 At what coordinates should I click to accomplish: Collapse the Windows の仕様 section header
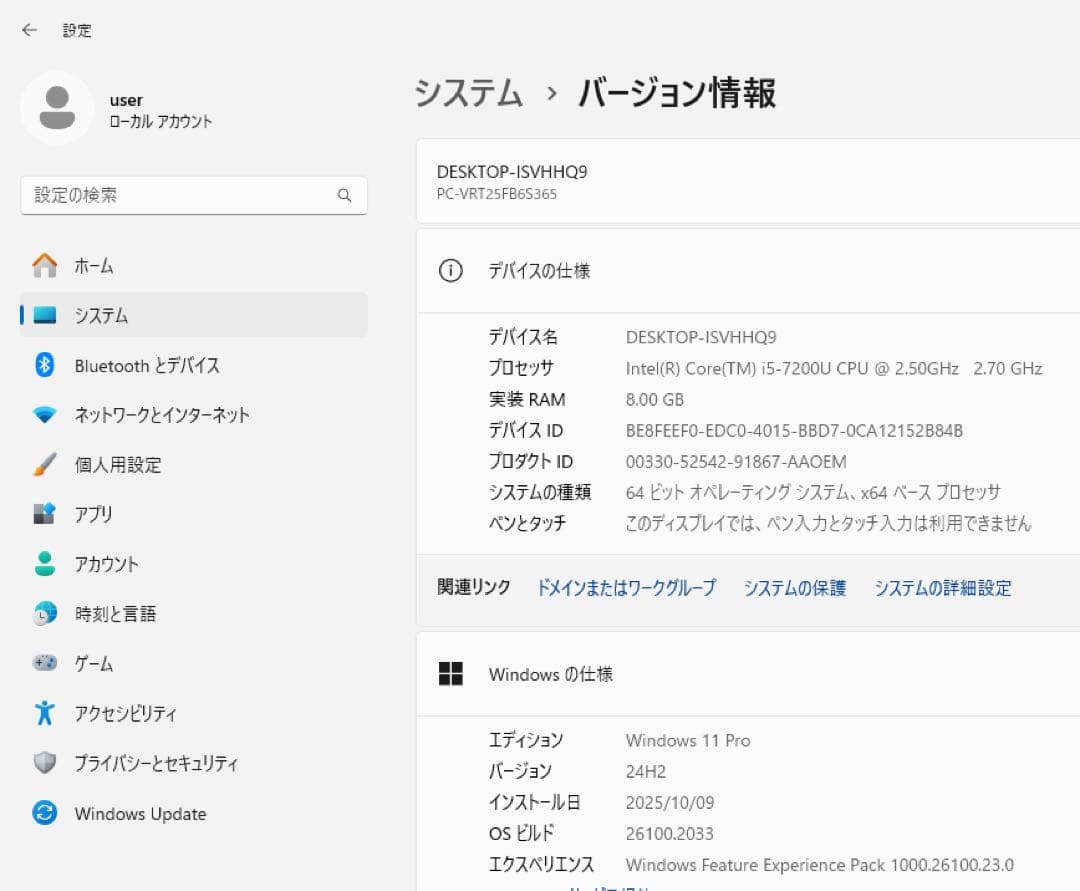[x=748, y=673]
